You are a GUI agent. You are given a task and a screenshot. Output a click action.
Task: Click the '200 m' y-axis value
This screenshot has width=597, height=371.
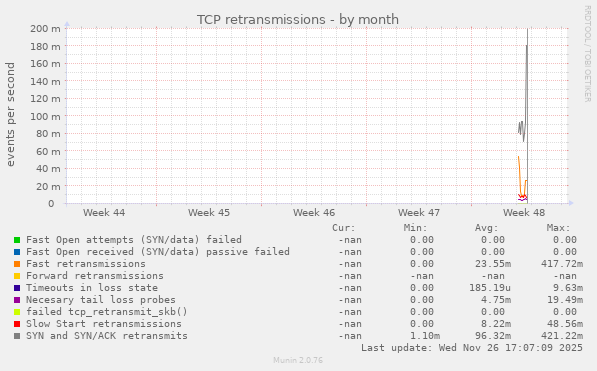45,29
